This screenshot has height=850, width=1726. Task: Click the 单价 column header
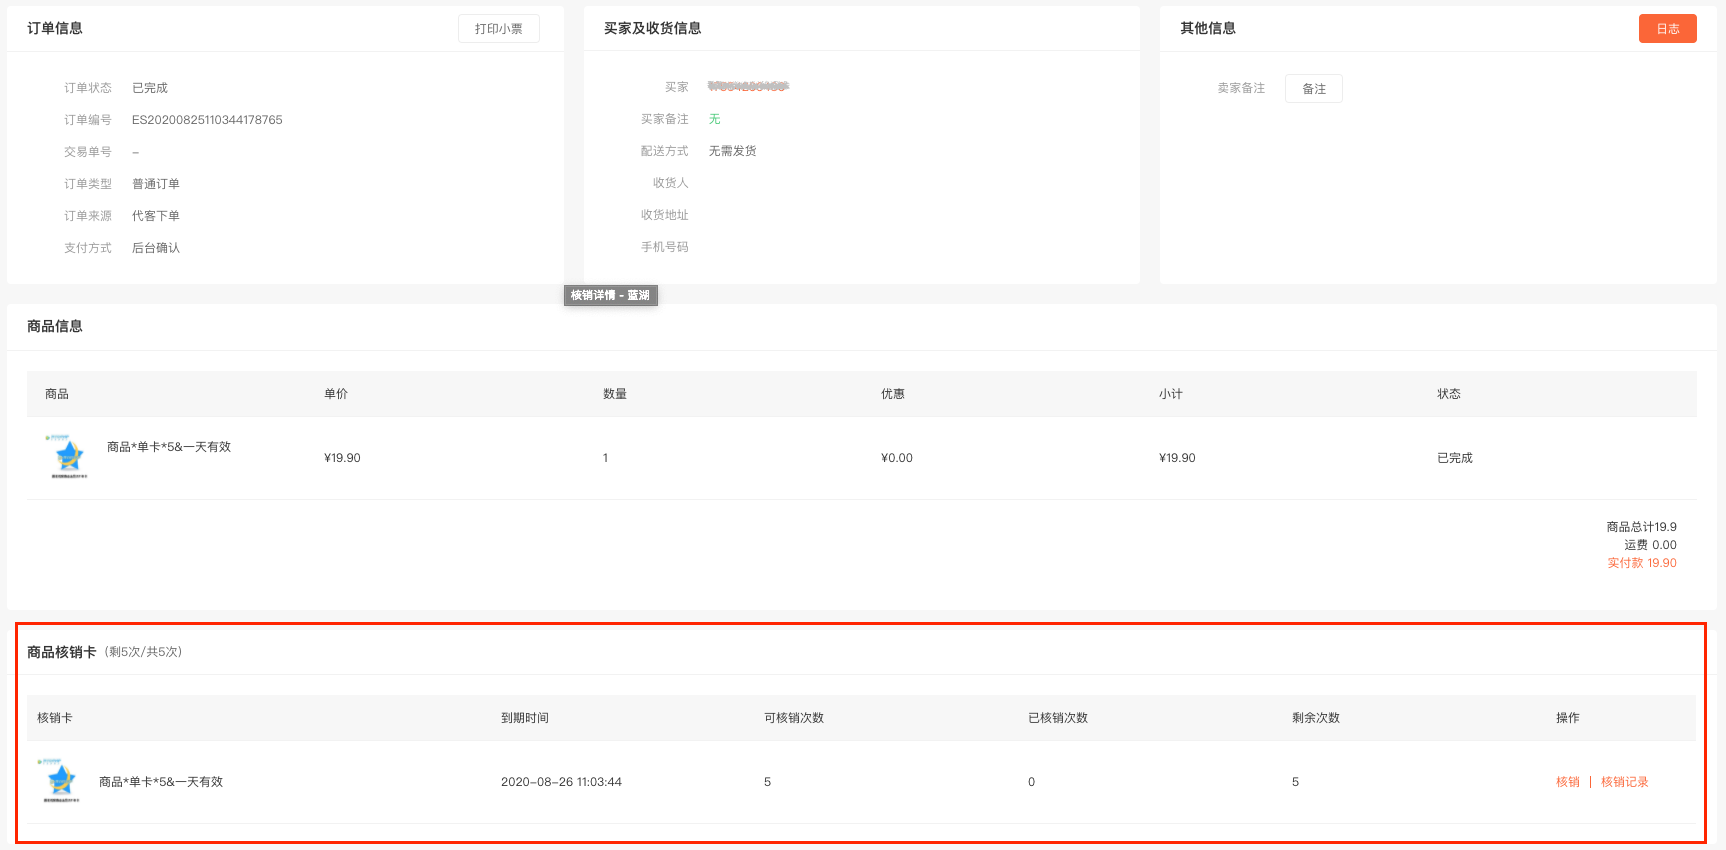(x=336, y=394)
